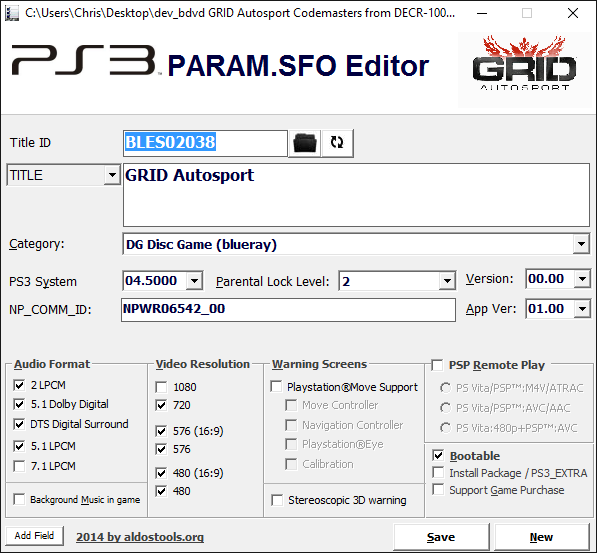Image resolution: width=597 pixels, height=553 pixels.
Task: Click the Add Field button
Action: click(x=34, y=535)
